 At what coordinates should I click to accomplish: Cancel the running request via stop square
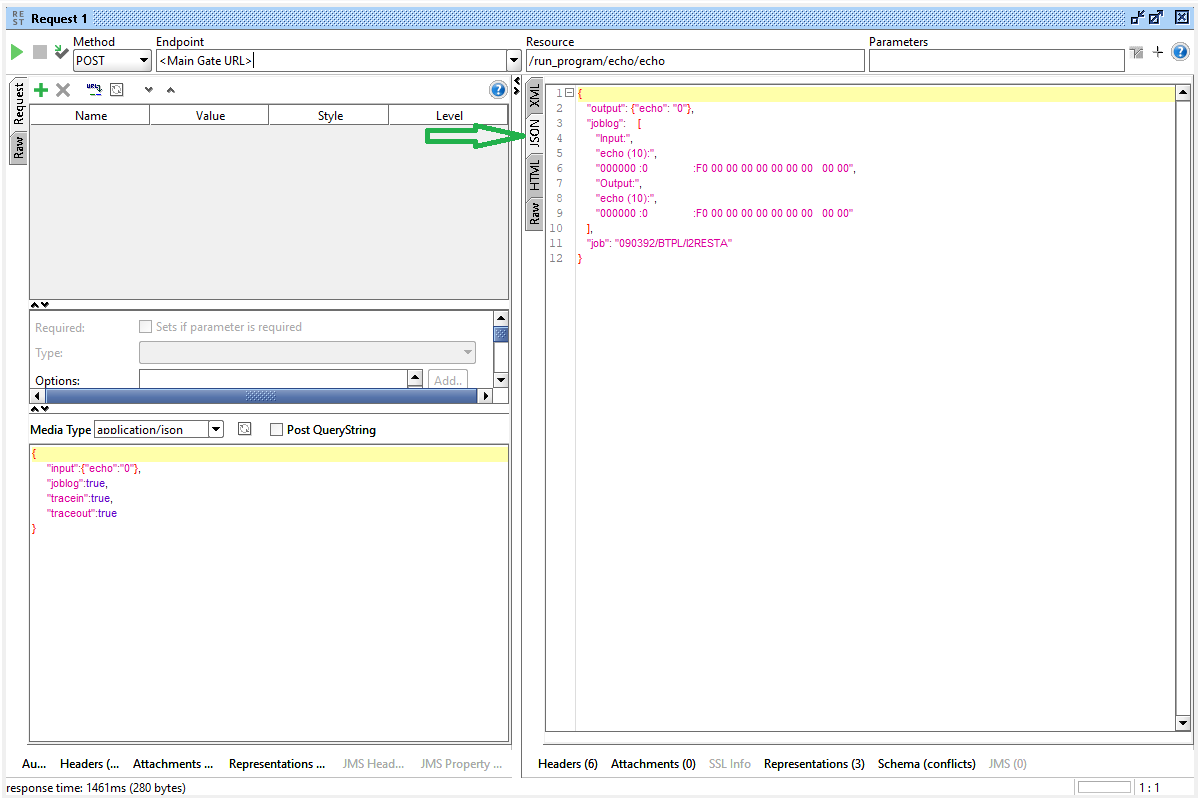coord(40,52)
